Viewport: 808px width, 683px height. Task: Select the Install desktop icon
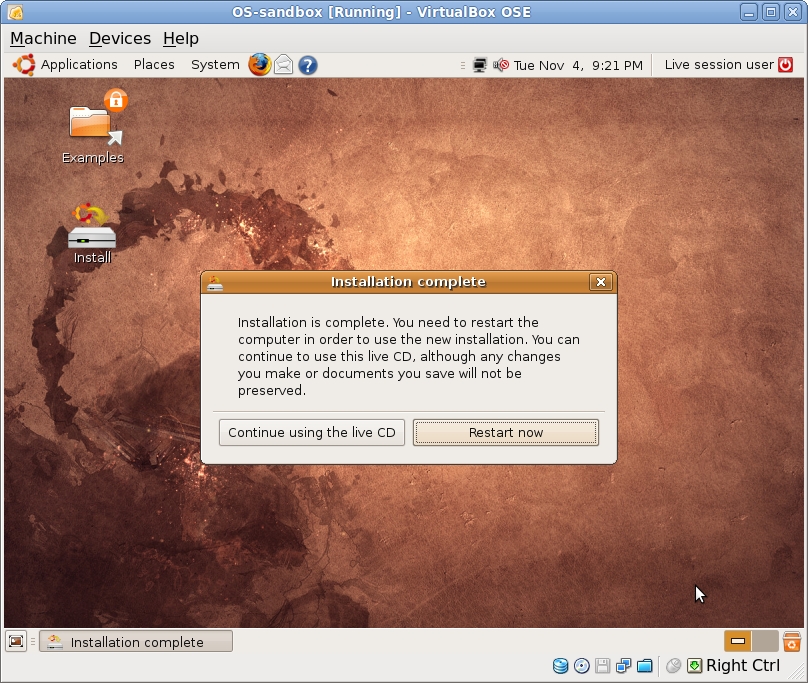[x=92, y=234]
